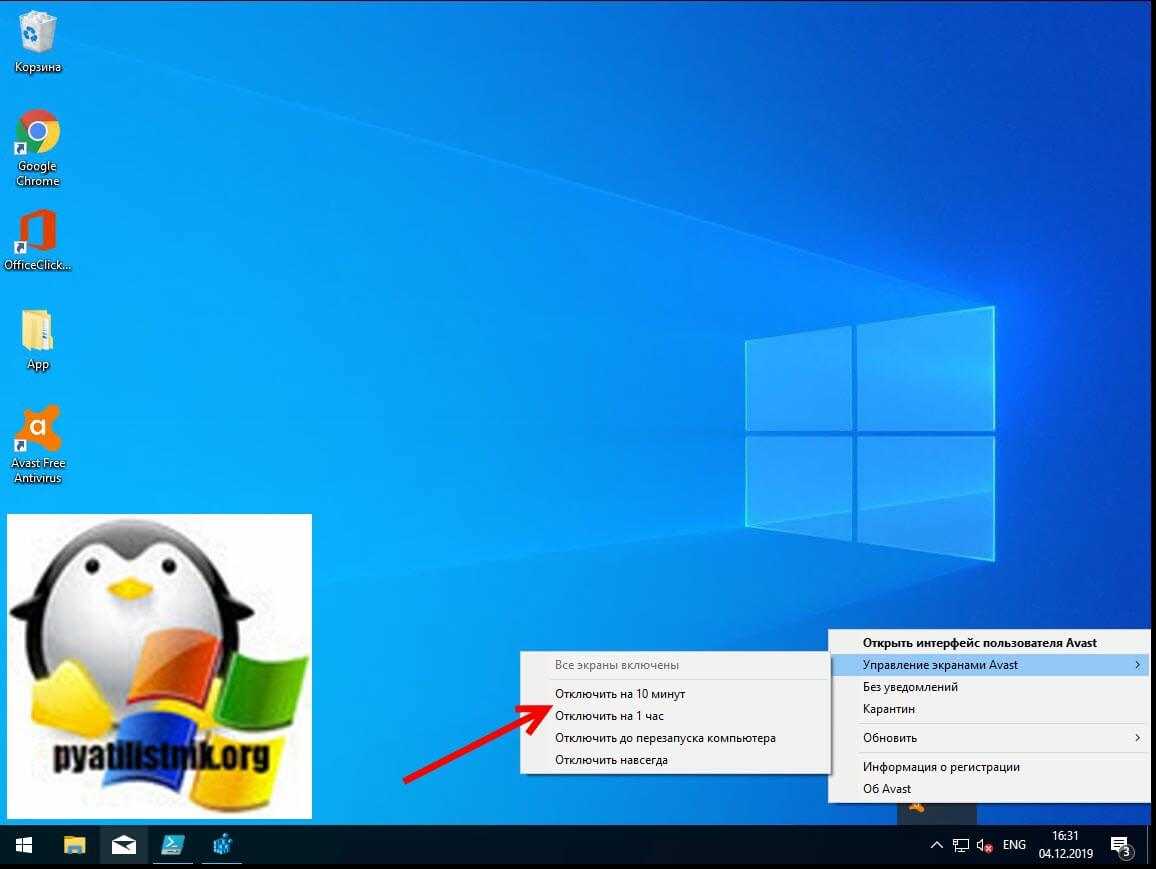Open the Action Center notifications icon

click(1121, 847)
